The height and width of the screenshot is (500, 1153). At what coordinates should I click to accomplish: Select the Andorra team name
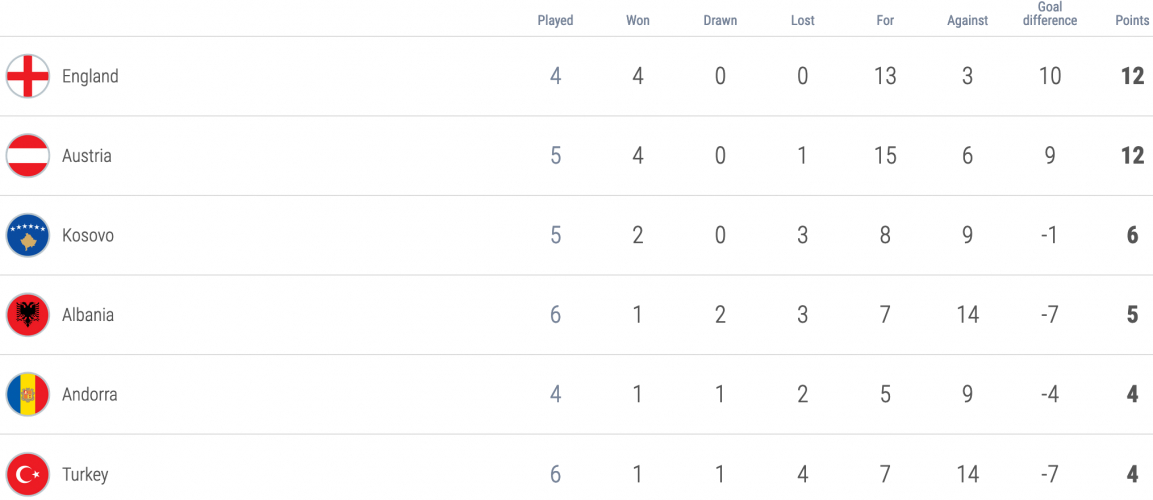(89, 394)
